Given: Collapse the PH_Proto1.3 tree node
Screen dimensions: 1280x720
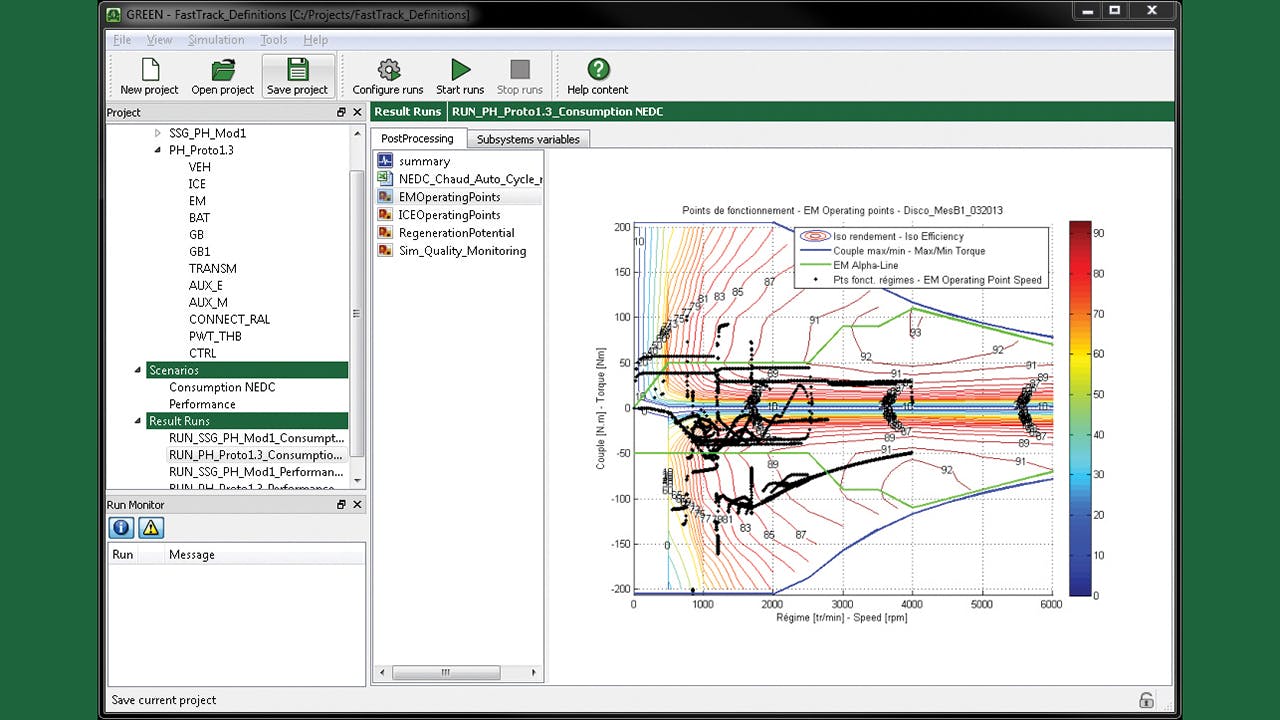Looking at the screenshot, I should point(157,150).
